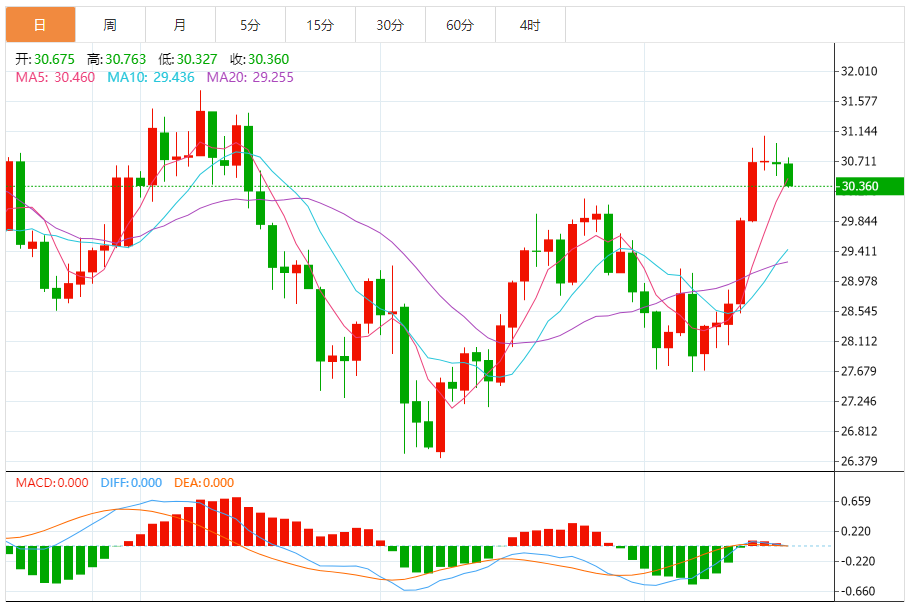Click the 29.411 price axis label
The width and height of the screenshot is (910, 602).
(859, 251)
